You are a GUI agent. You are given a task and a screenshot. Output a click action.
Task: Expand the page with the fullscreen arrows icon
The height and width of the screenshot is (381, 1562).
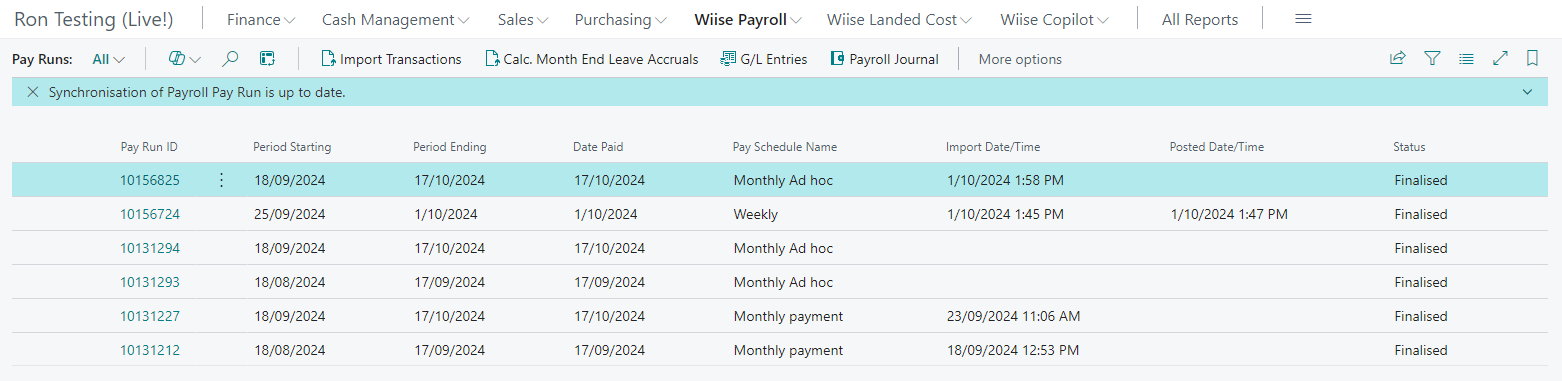(1500, 59)
